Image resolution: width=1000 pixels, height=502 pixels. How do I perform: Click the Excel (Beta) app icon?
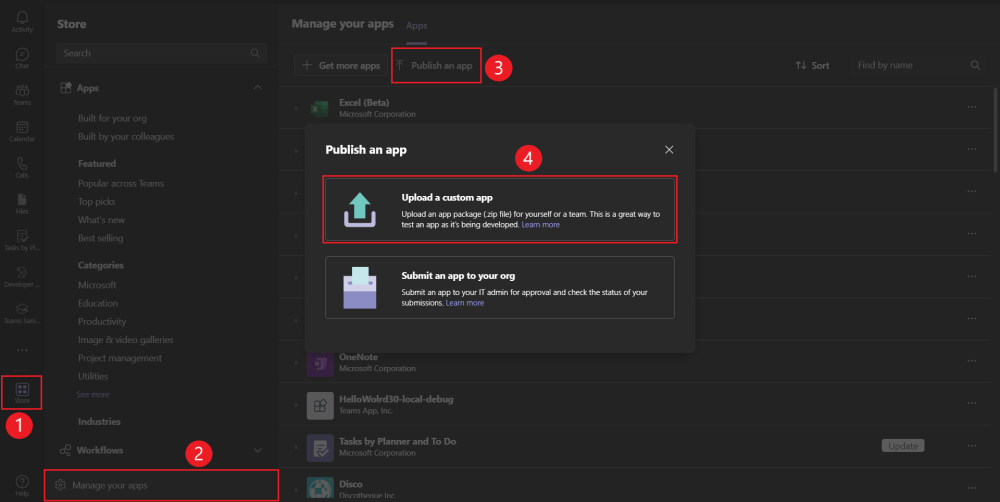pos(320,108)
